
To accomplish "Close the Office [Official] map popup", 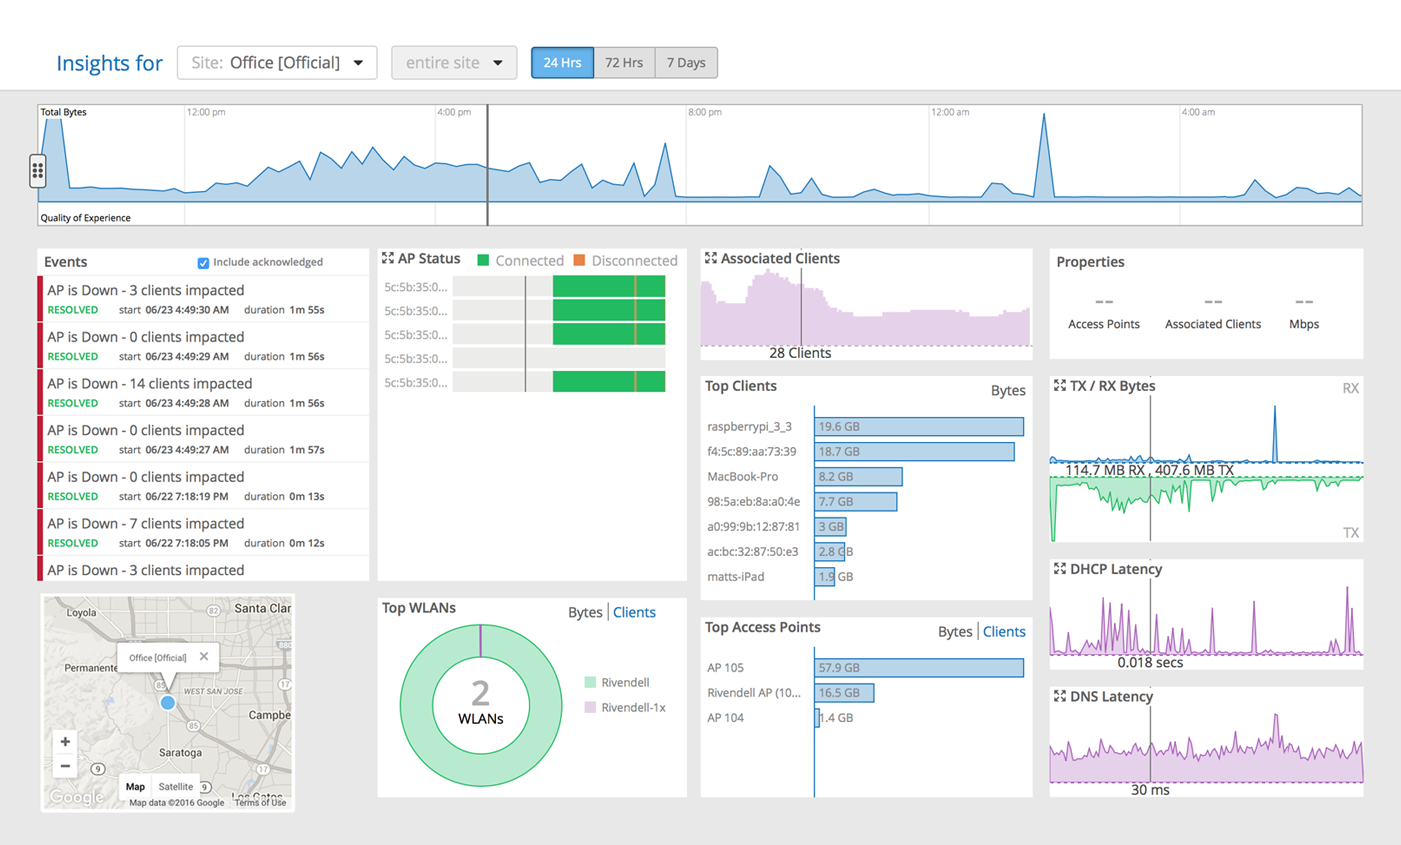I will pyautogui.click(x=204, y=657).
